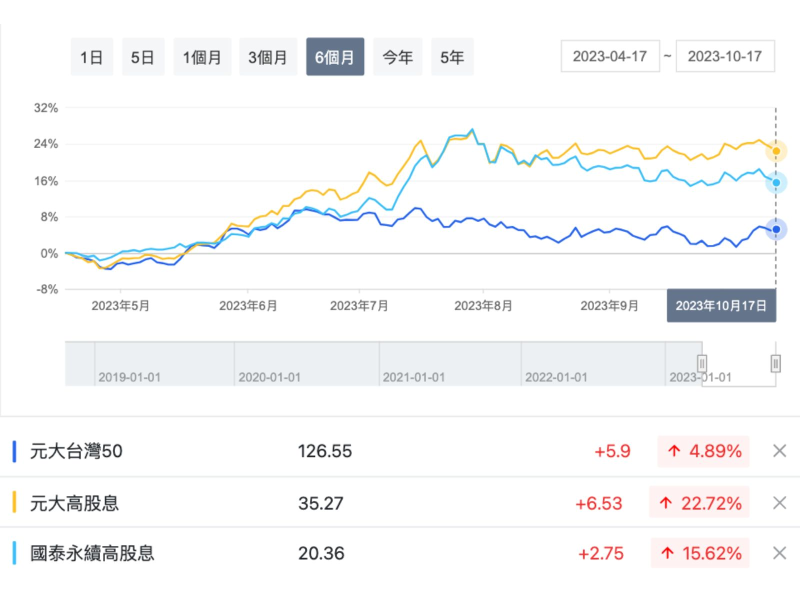The width and height of the screenshot is (800, 600).
Task: Select the 5日 time range
Action: (x=142, y=57)
